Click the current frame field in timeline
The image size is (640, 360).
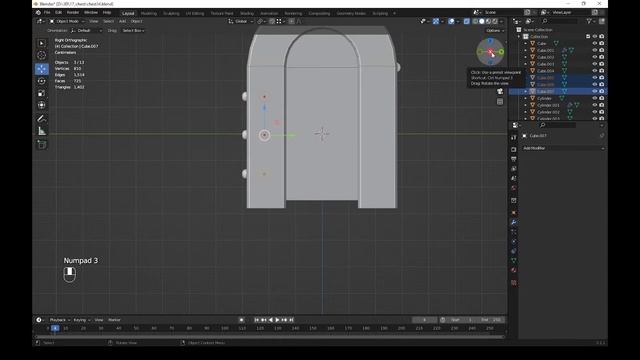[424, 320]
